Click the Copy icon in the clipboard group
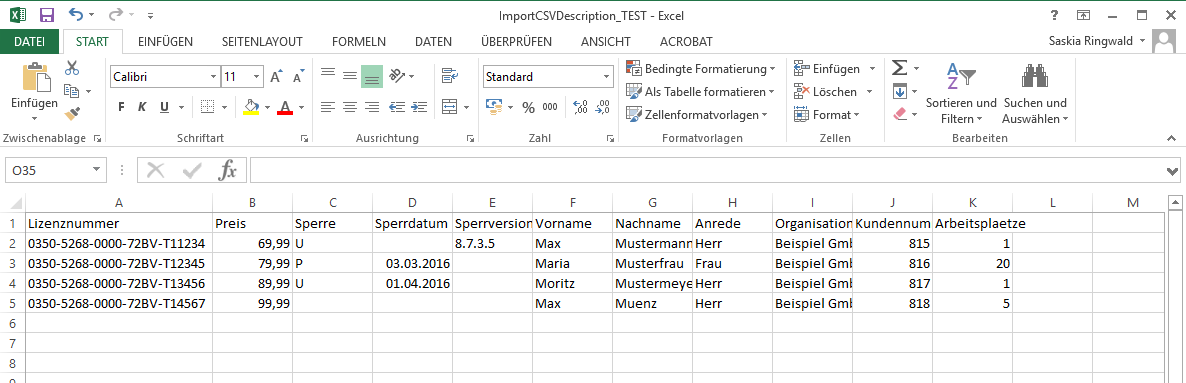This screenshot has height=383, width=1186. [x=72, y=91]
